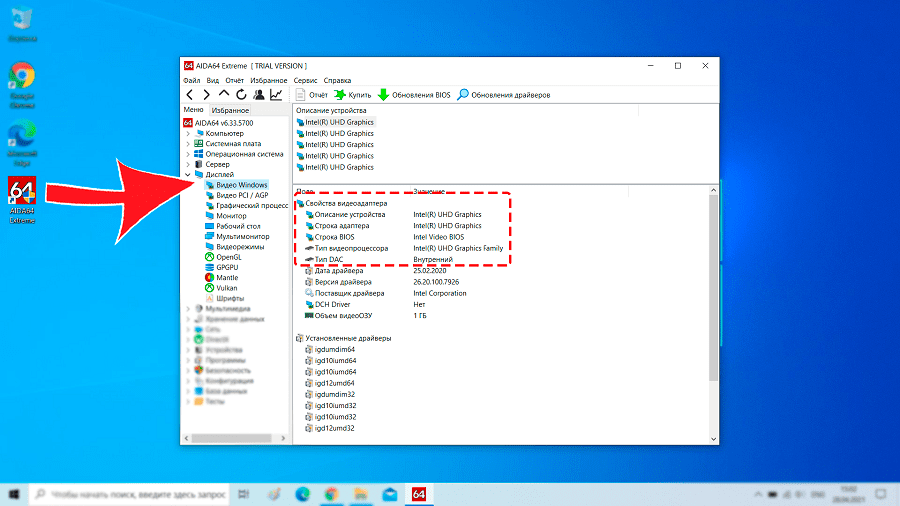Collapse the Дисплей tree node
This screenshot has width=900, height=506.
tap(188, 174)
